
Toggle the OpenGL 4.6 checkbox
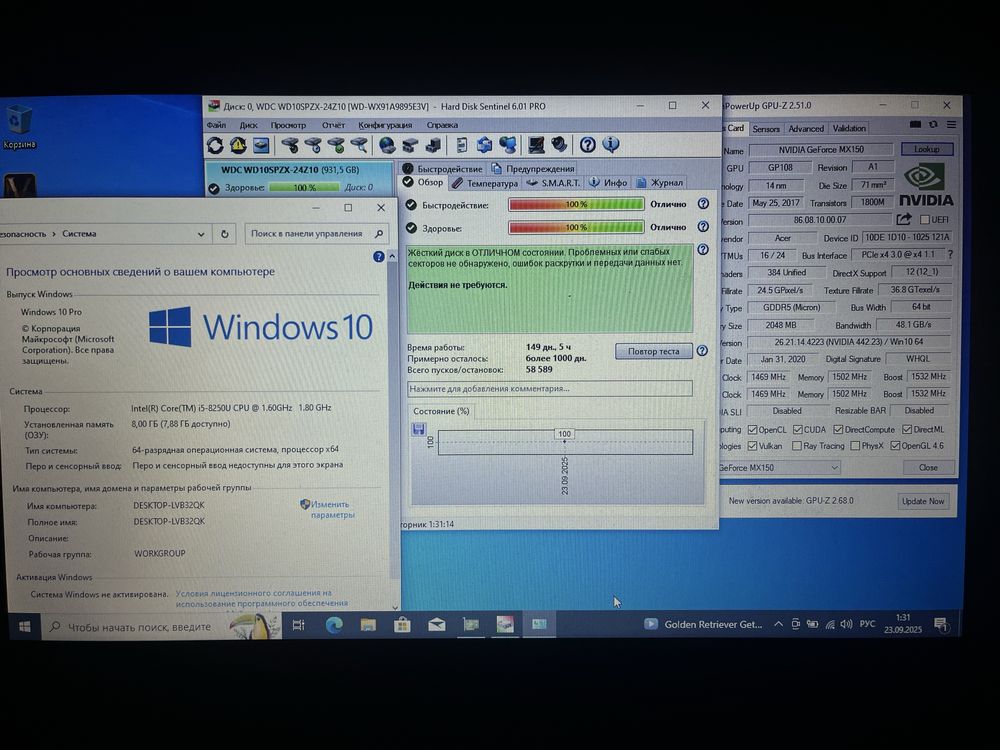click(x=895, y=446)
